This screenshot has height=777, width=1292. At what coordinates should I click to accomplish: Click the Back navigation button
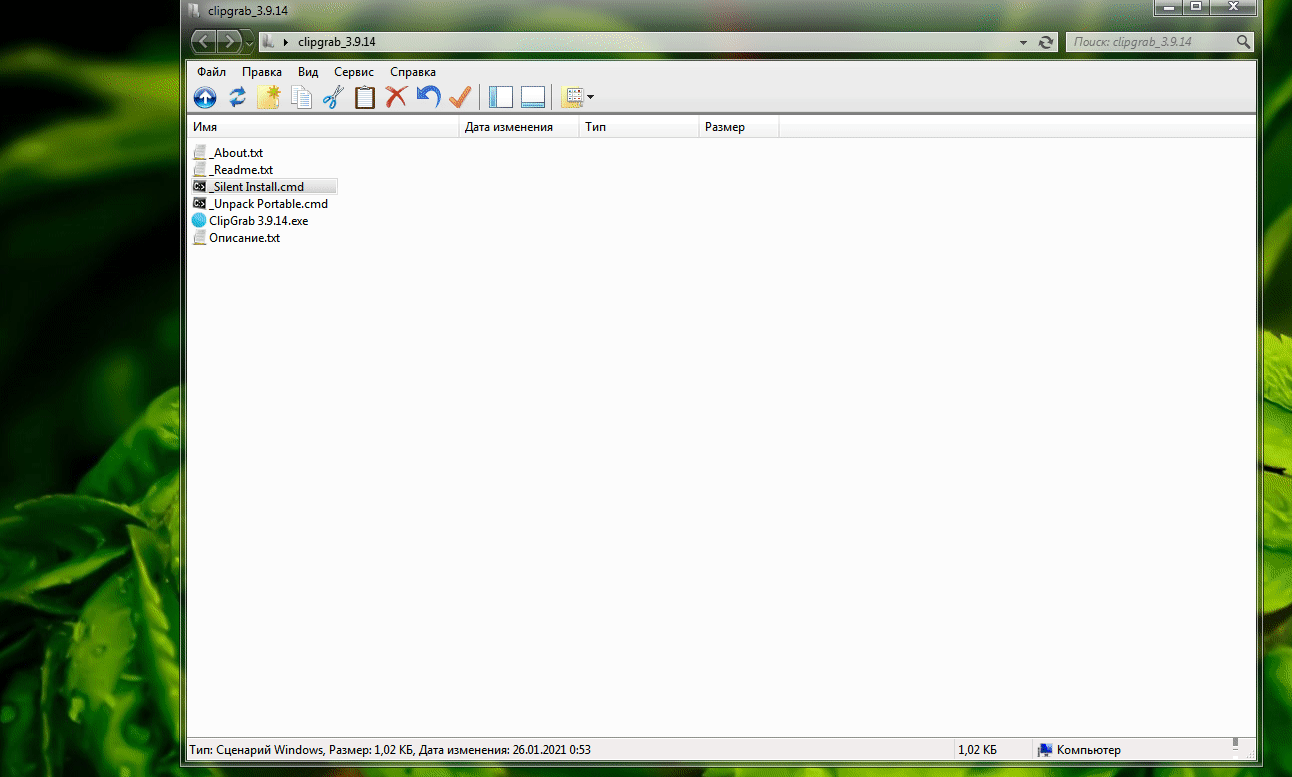coord(204,42)
